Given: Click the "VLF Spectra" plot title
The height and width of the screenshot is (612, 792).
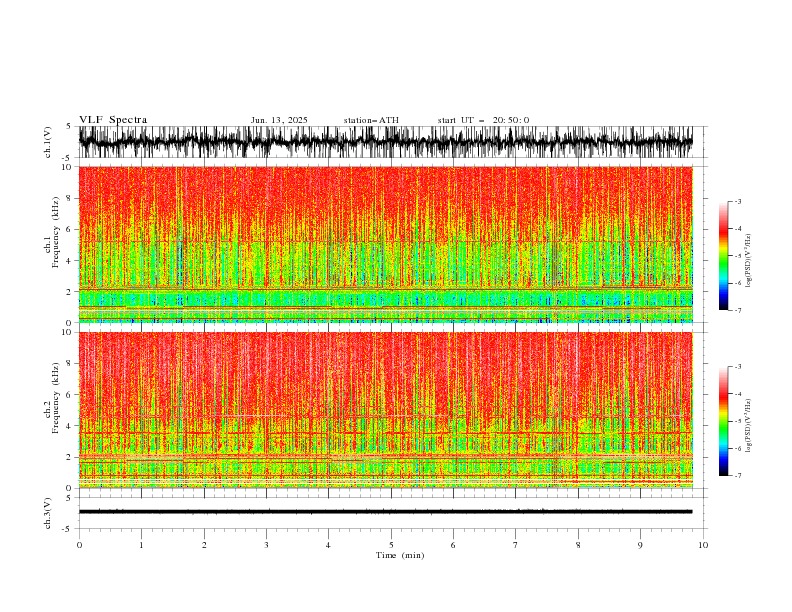Looking at the screenshot, I should coord(113,120).
